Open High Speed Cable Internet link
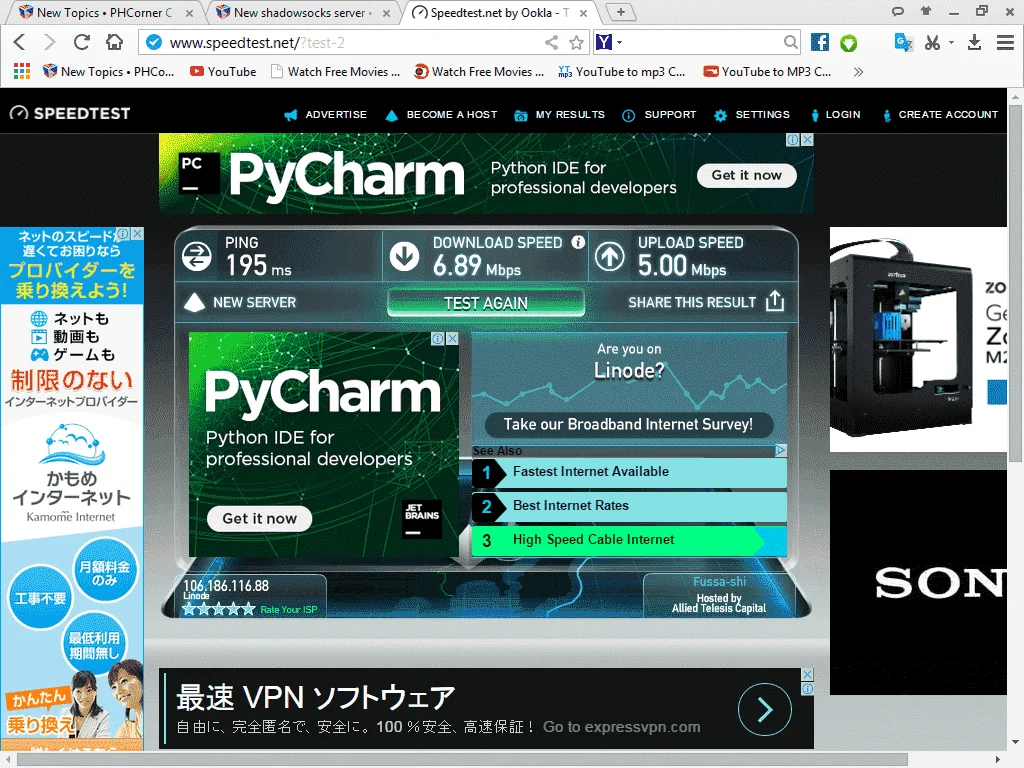Viewport: 1024px width, 768px height. pos(629,539)
